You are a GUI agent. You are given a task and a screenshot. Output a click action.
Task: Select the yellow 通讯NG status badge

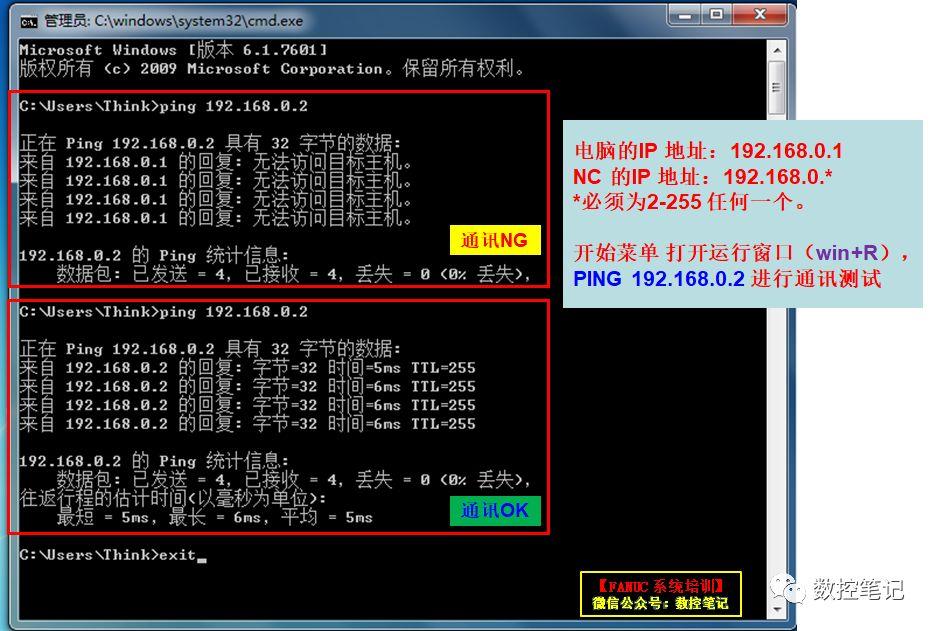click(x=495, y=238)
